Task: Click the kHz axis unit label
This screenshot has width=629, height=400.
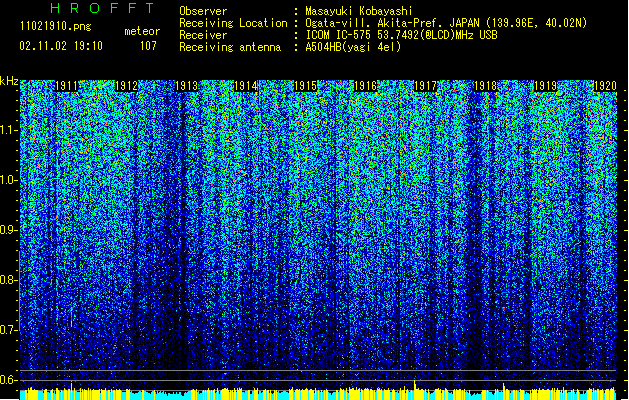Action: coord(9,81)
